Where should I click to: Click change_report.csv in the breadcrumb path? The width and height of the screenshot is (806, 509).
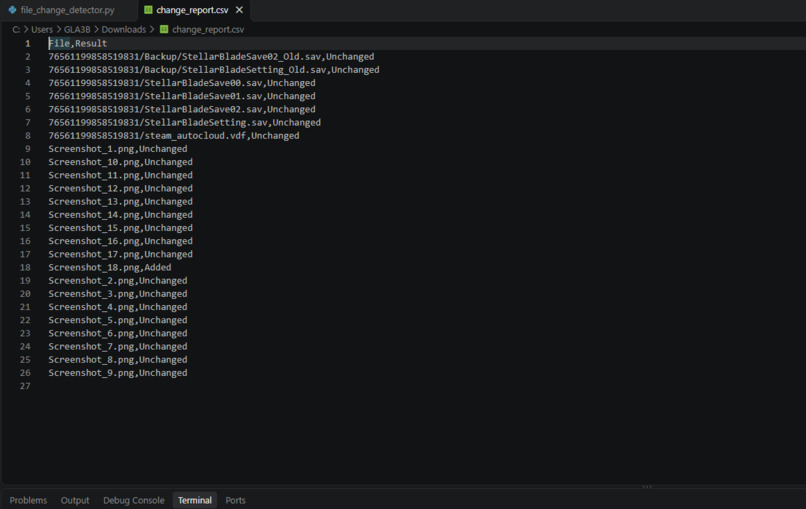208,29
